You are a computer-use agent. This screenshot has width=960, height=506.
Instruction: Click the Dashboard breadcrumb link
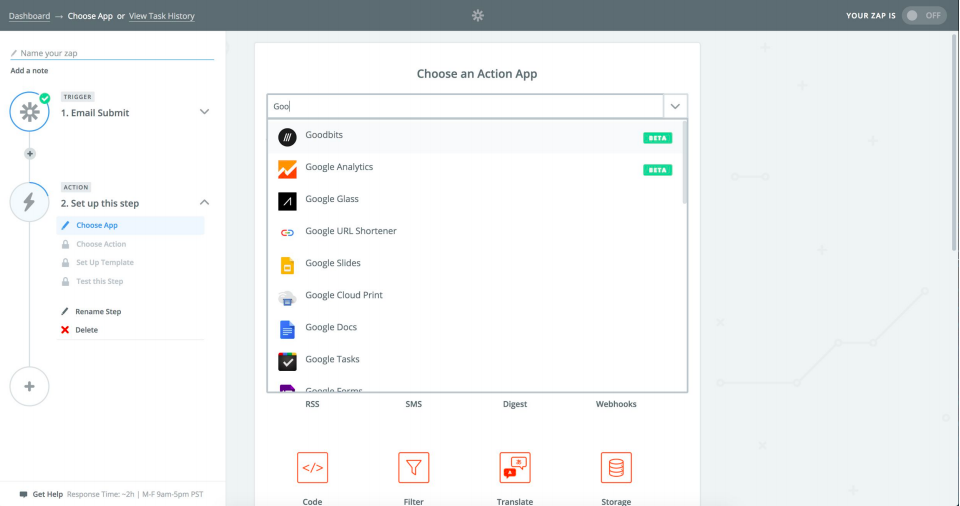pyautogui.click(x=29, y=16)
